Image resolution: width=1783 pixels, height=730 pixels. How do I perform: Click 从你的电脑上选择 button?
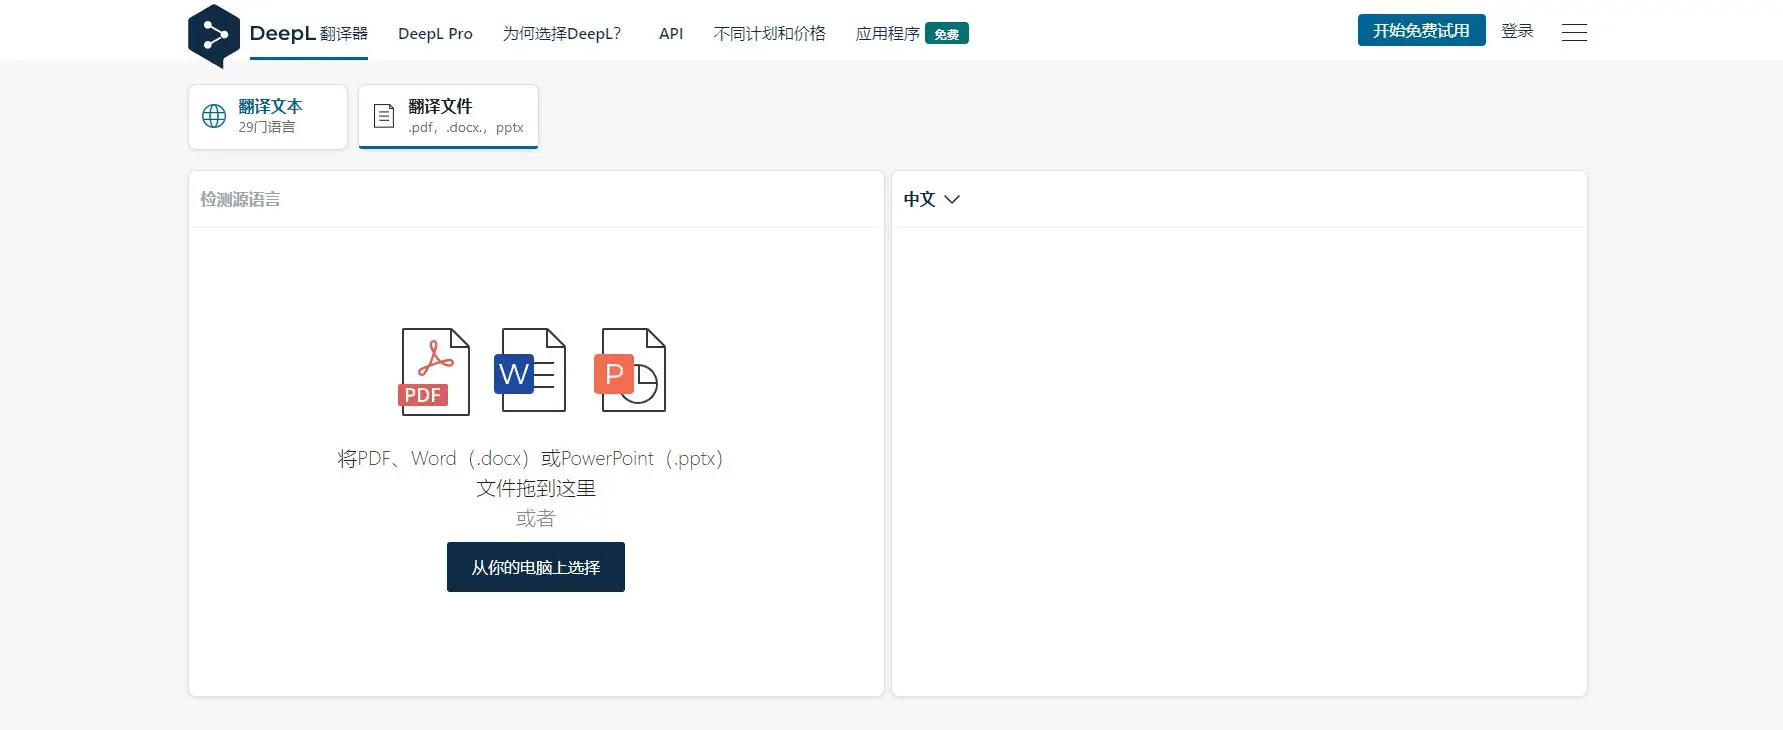click(x=536, y=567)
